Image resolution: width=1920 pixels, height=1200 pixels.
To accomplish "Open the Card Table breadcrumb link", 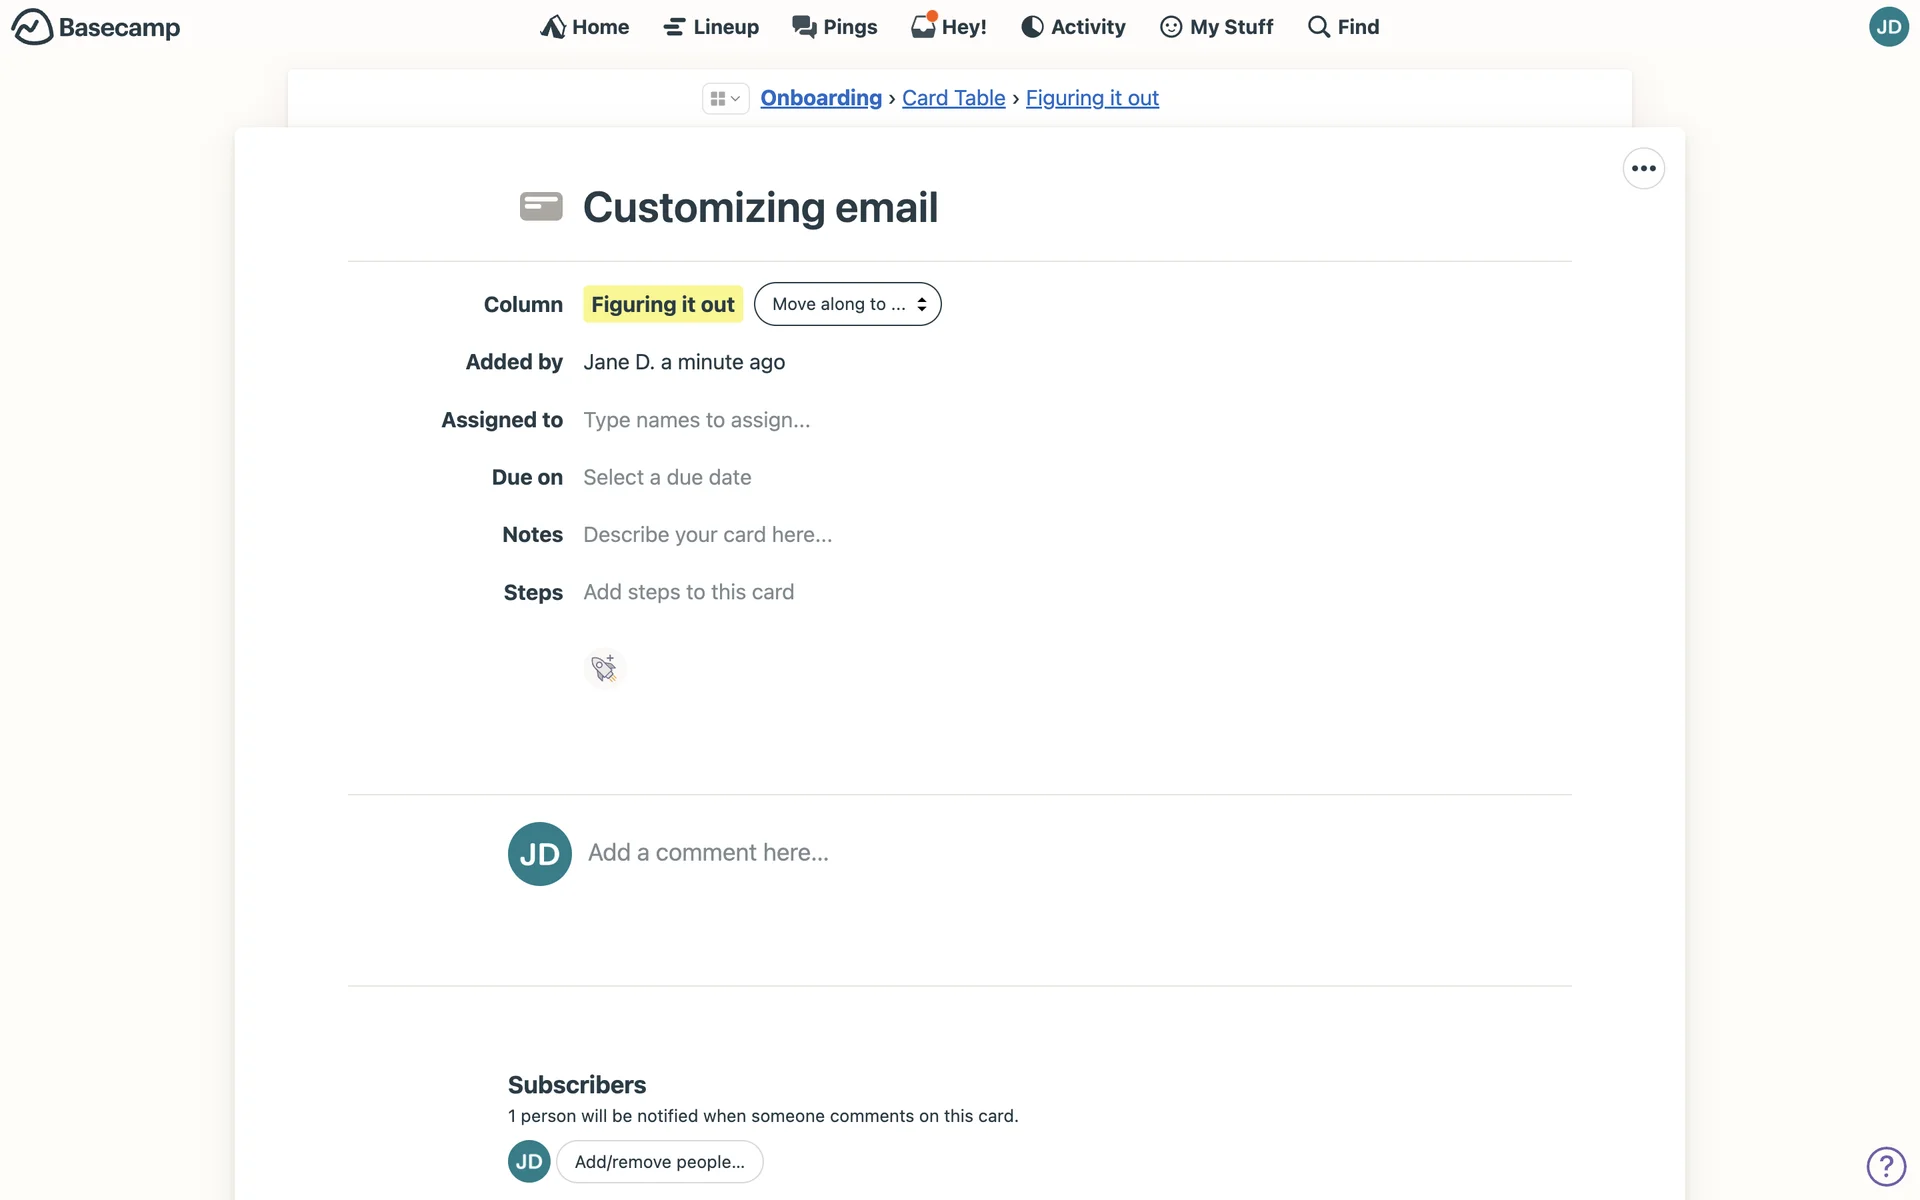I will (x=953, y=98).
